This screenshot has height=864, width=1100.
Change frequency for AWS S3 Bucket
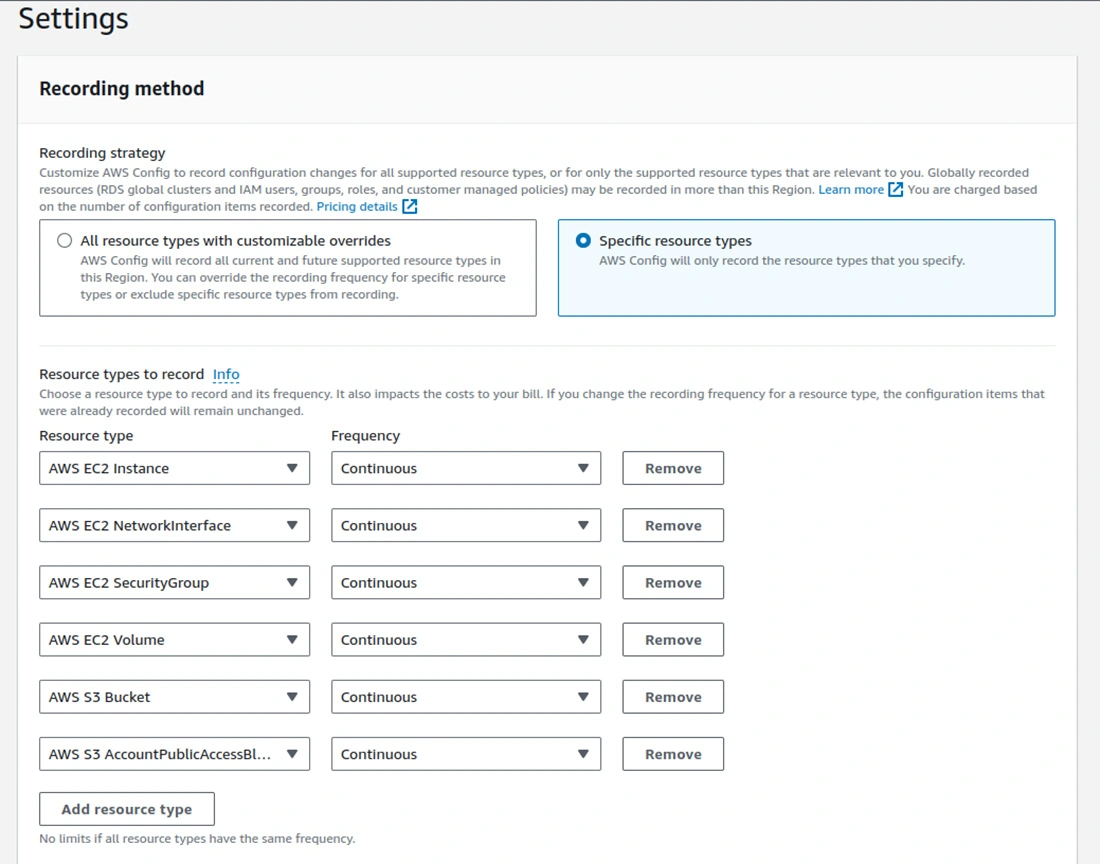tap(466, 696)
